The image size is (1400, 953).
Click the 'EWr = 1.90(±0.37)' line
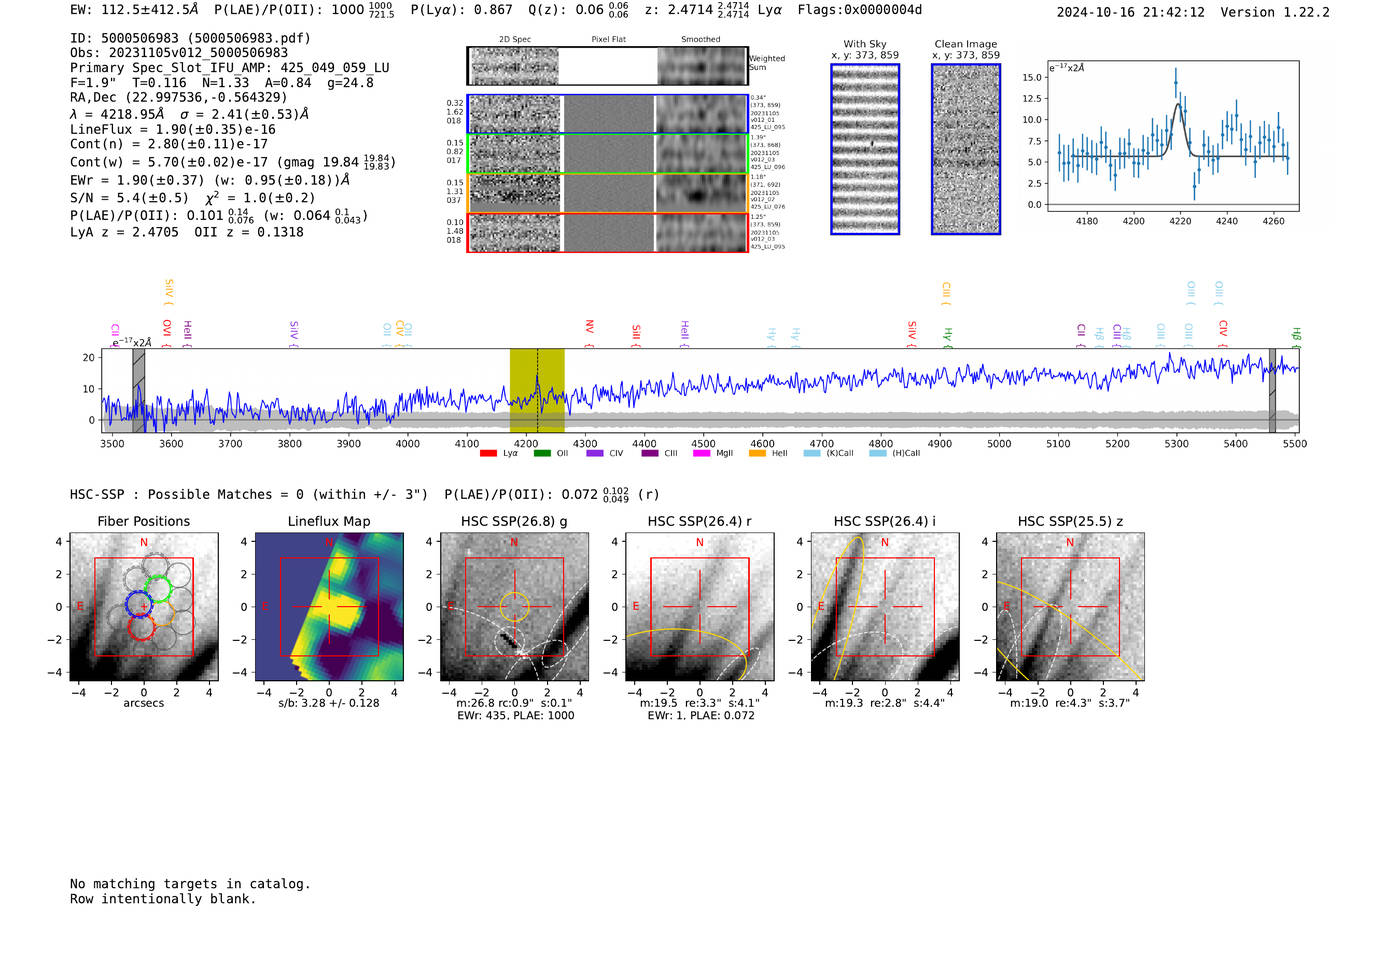click(x=137, y=180)
